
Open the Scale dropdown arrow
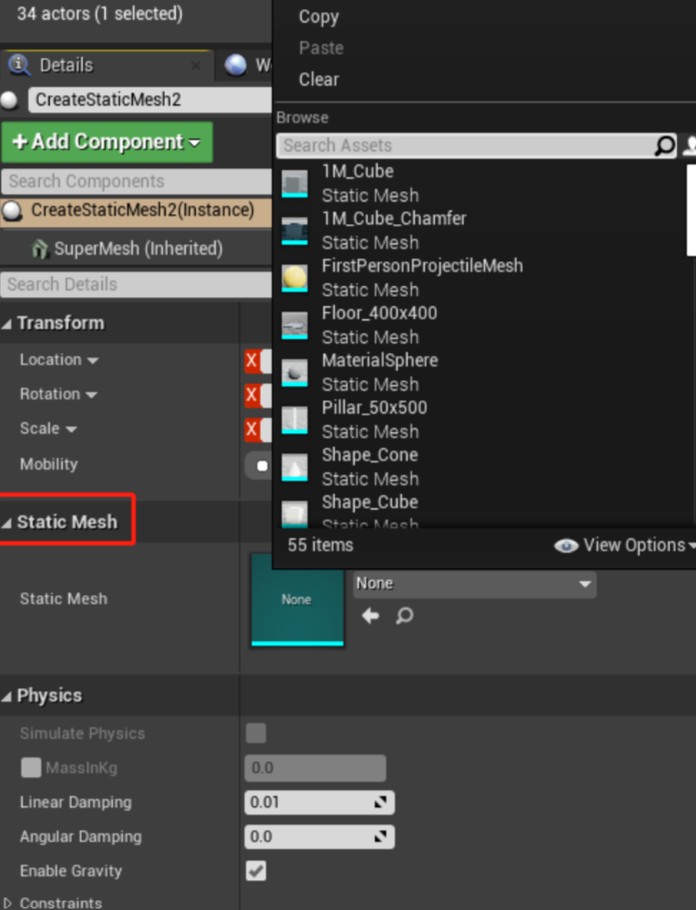pyautogui.click(x=71, y=429)
